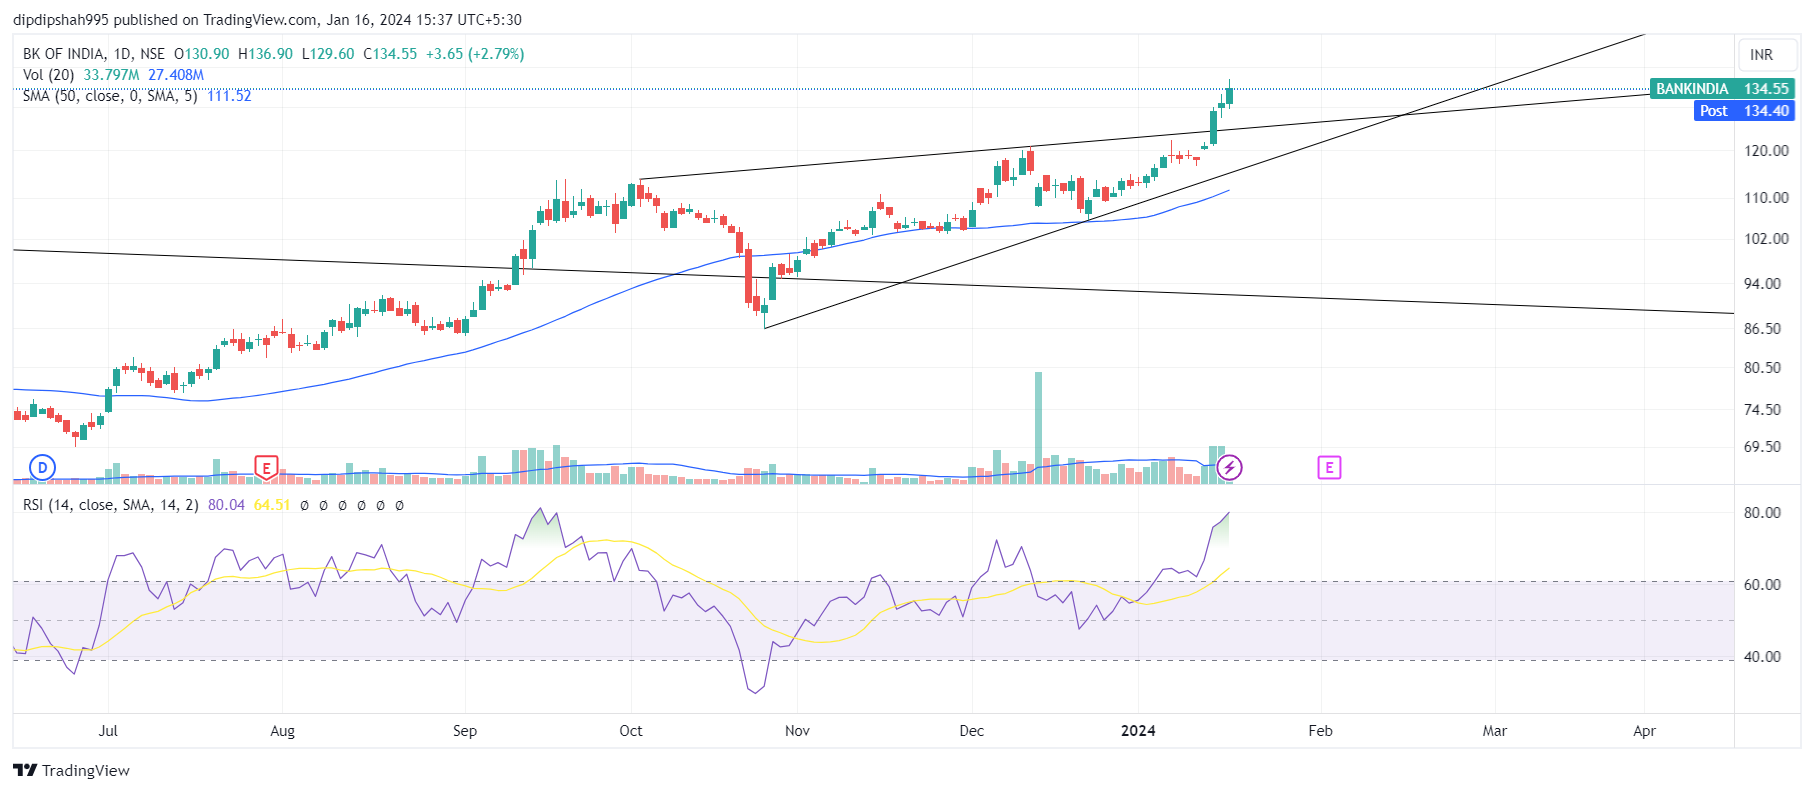
Task: Click the Vol (20) indicator legend
Action: [48, 75]
